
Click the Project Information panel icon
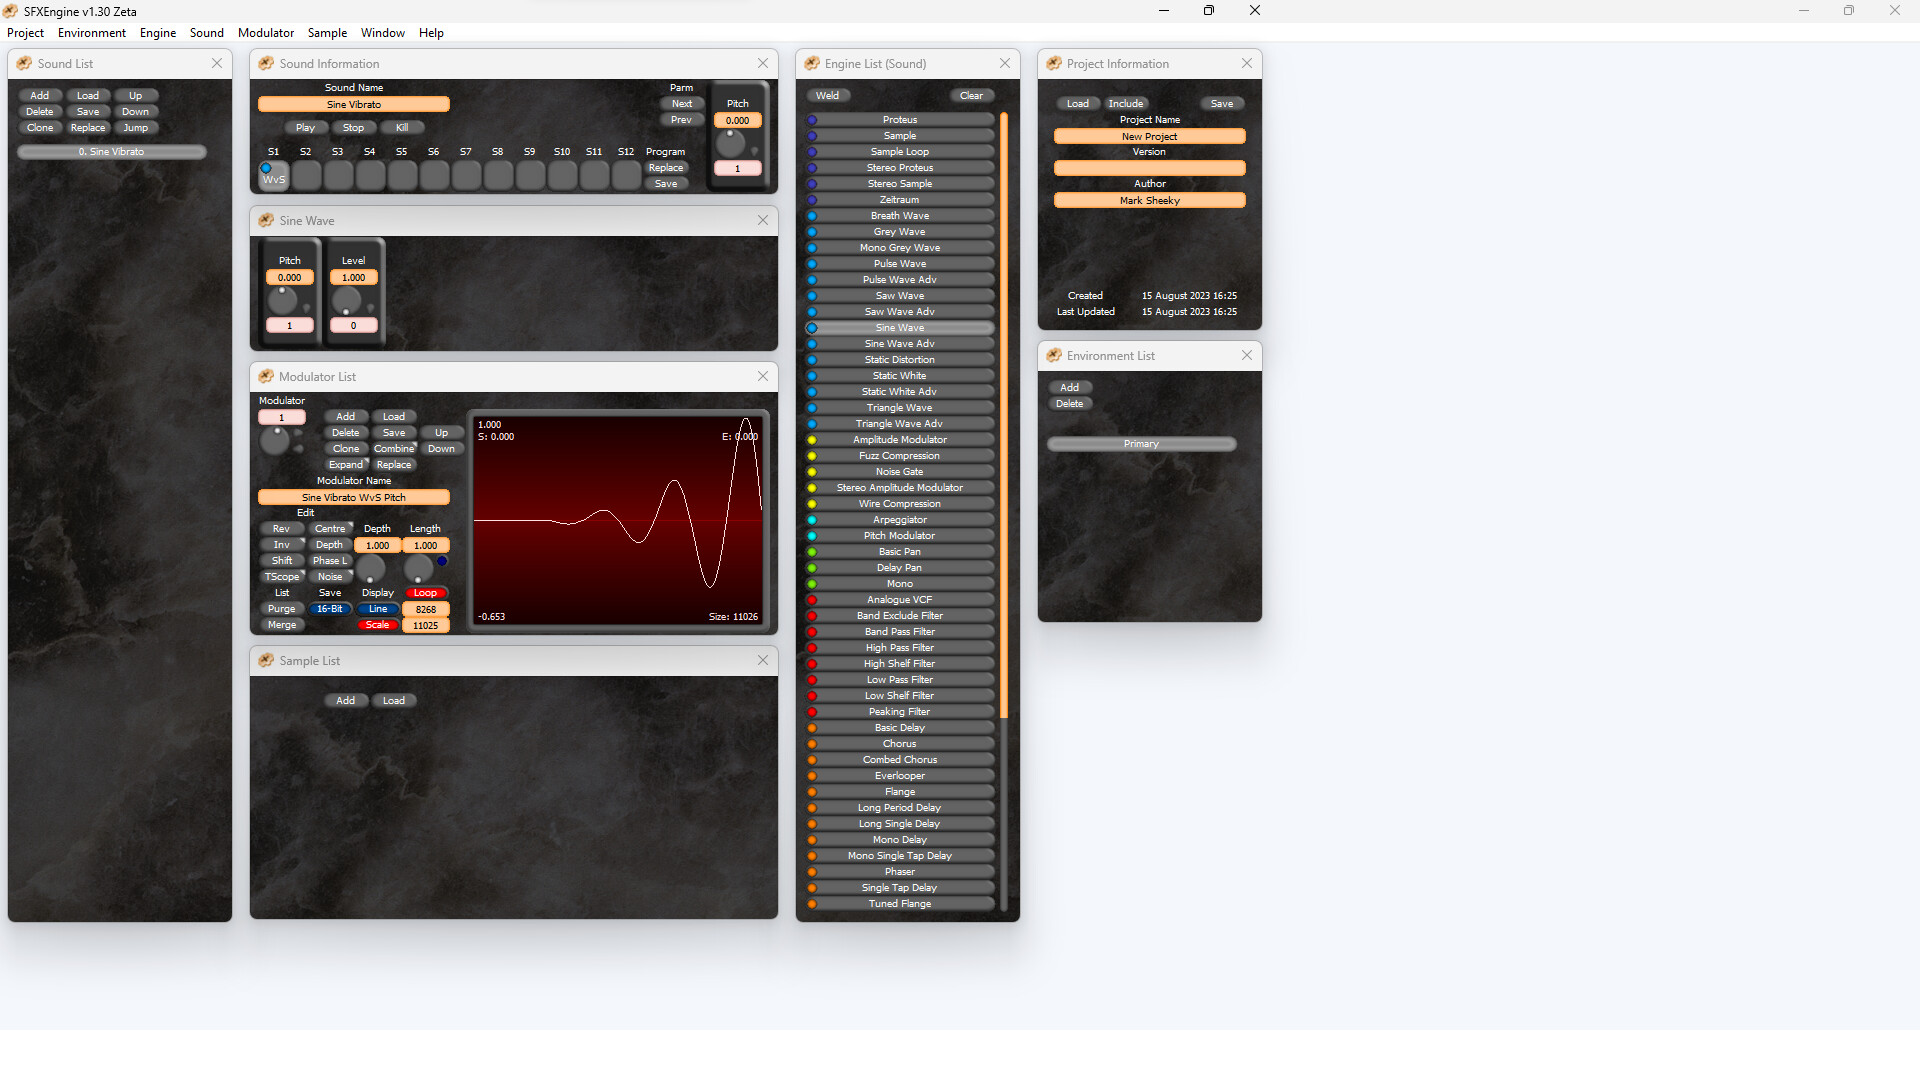pyautogui.click(x=1053, y=63)
